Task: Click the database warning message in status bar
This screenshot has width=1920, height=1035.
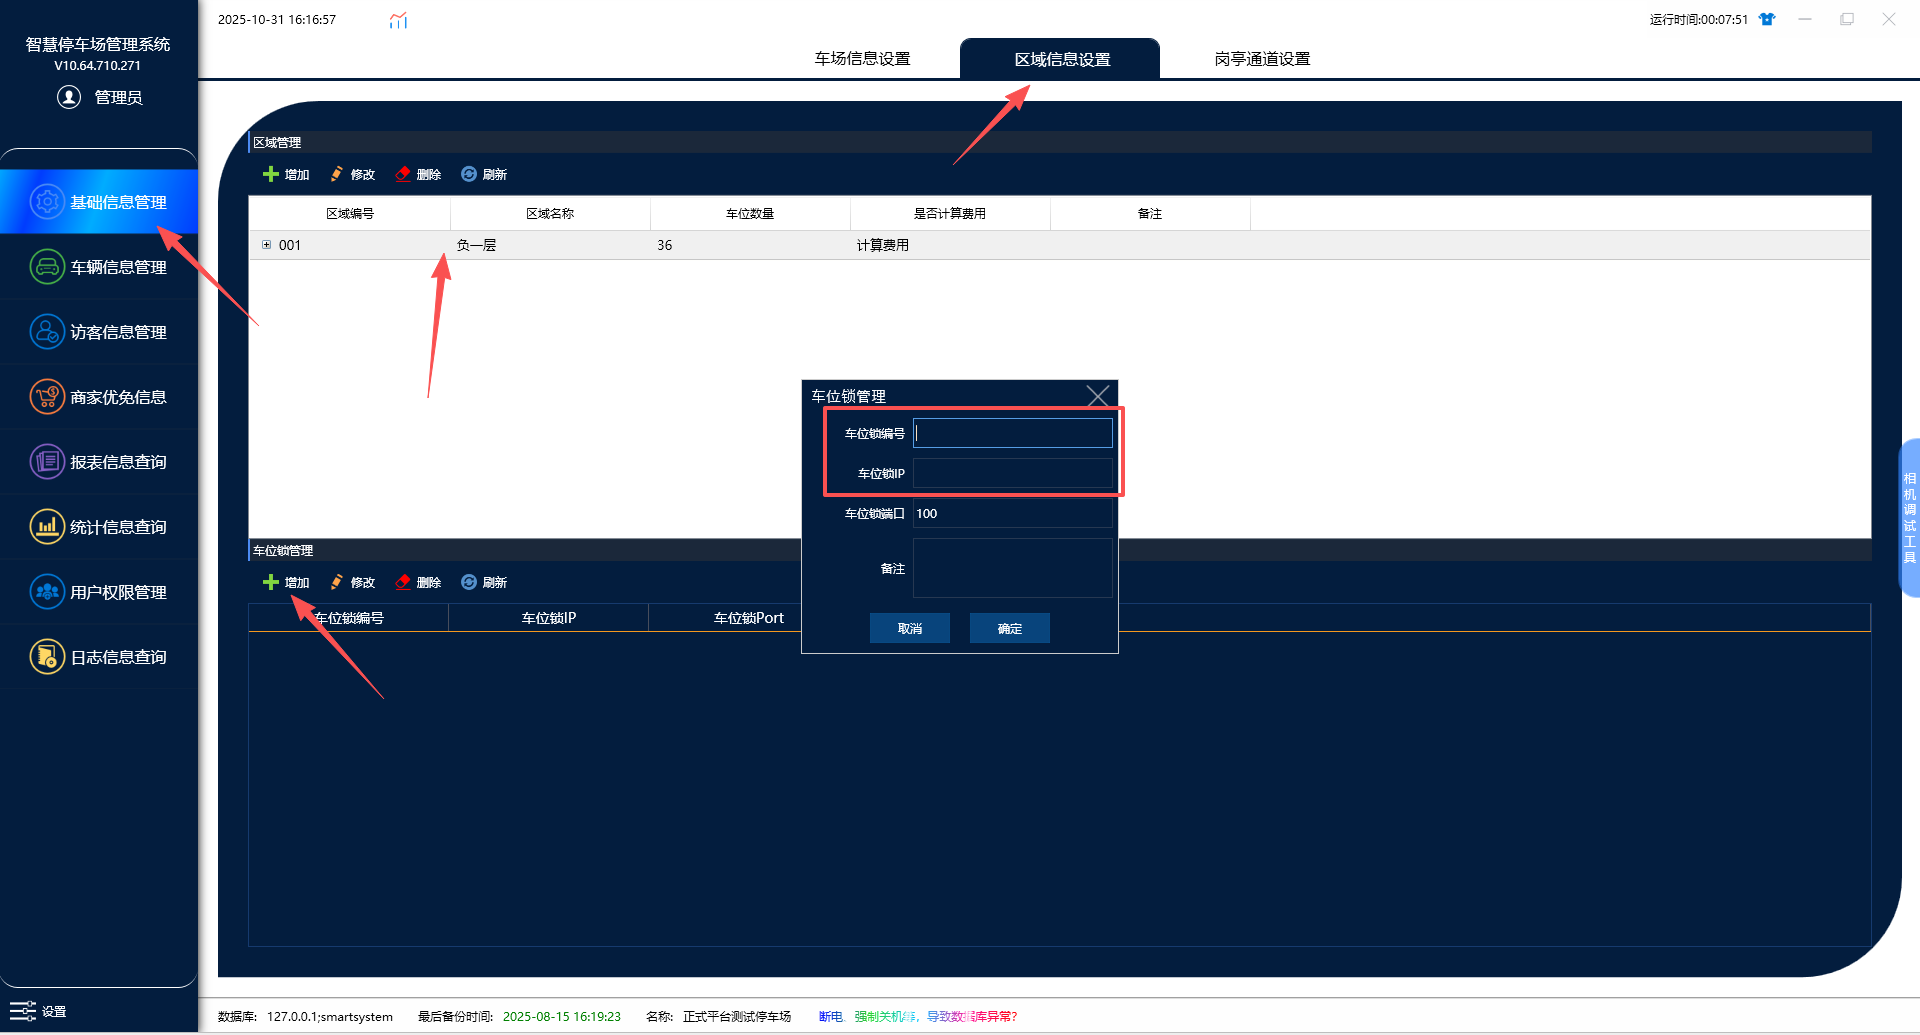Action: pyautogui.click(x=918, y=1016)
